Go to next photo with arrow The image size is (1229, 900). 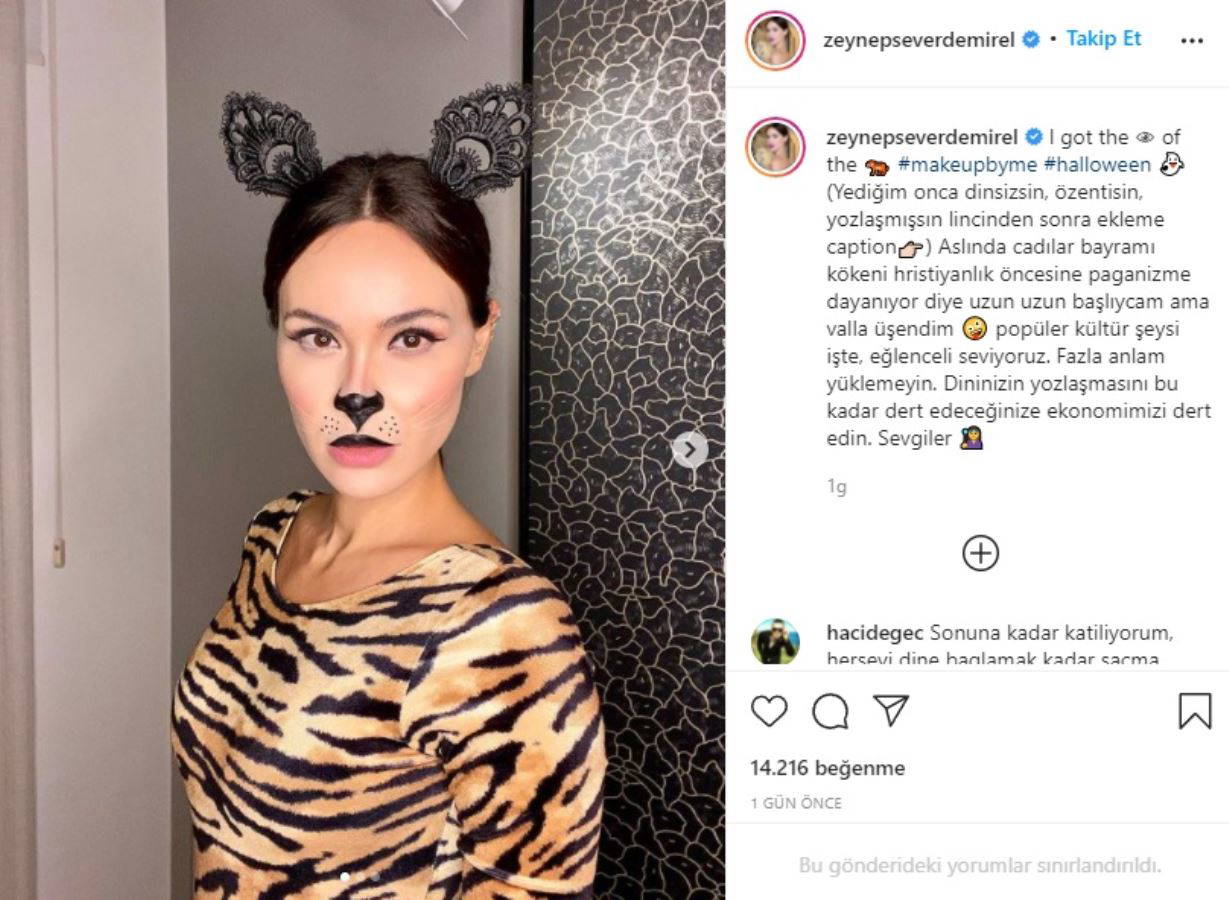tap(690, 449)
